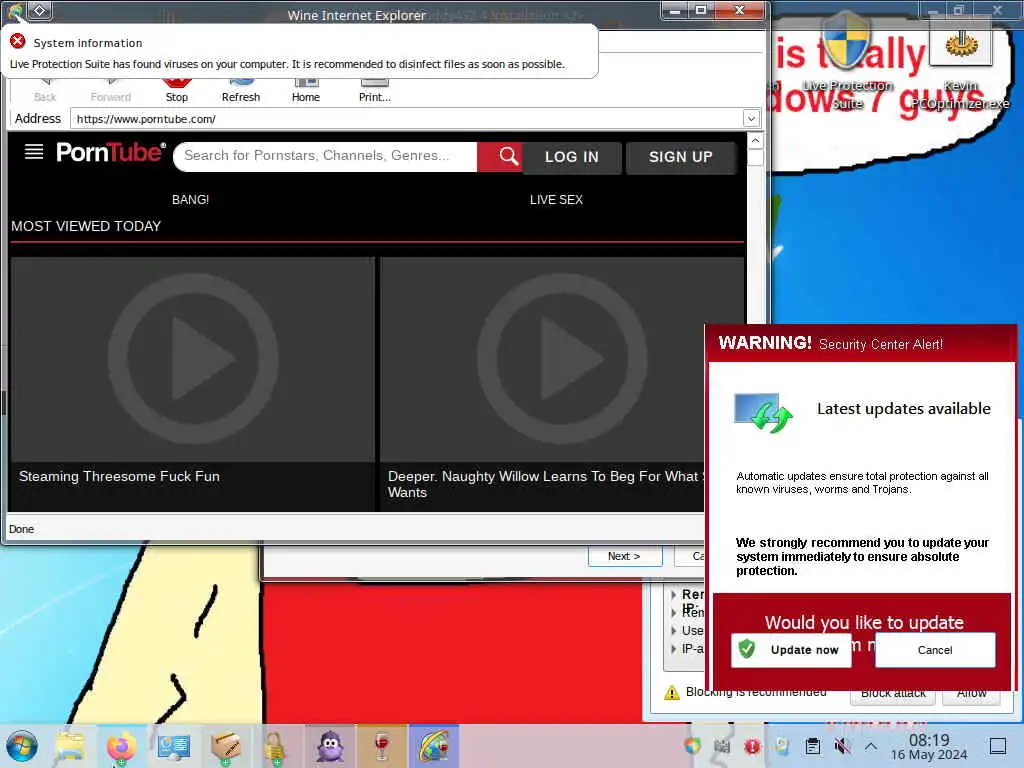Click the padlock taskbar icon
Screen dimensions: 1024x768
pyautogui.click(x=274, y=746)
